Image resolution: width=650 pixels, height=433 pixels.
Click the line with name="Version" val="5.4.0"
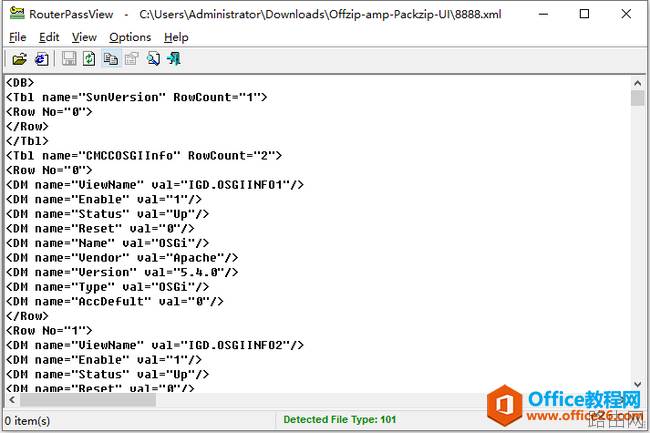point(122,272)
